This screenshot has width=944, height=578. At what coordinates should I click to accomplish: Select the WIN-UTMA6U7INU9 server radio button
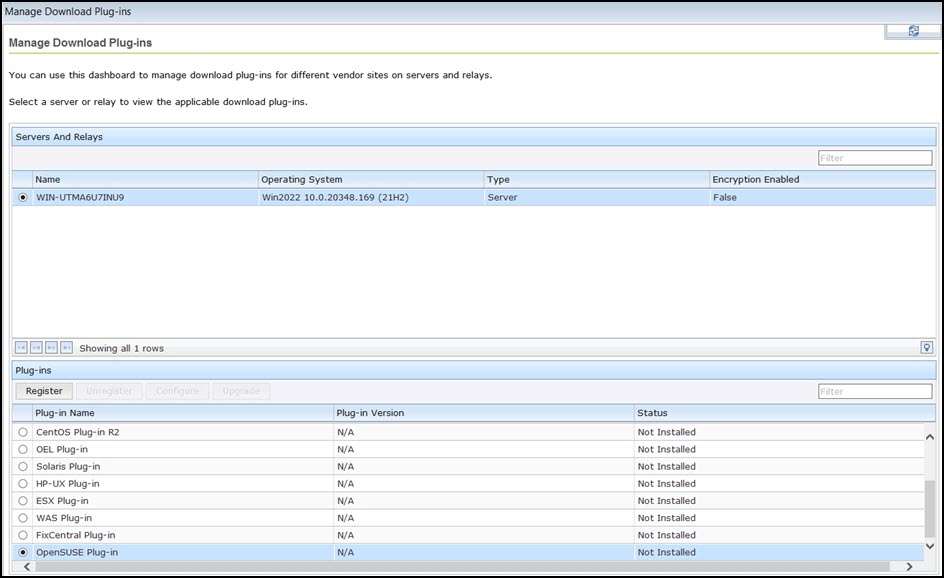[23, 198]
